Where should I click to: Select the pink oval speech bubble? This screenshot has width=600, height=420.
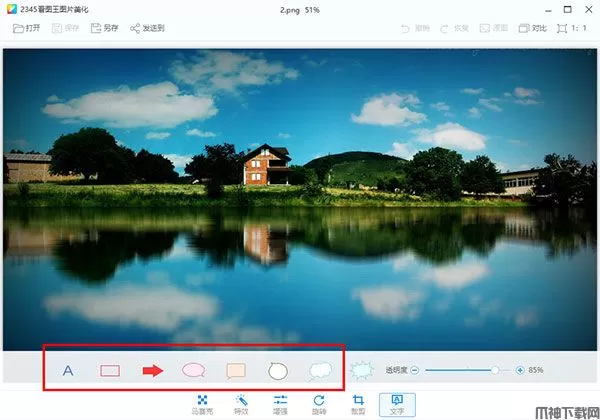point(193,371)
